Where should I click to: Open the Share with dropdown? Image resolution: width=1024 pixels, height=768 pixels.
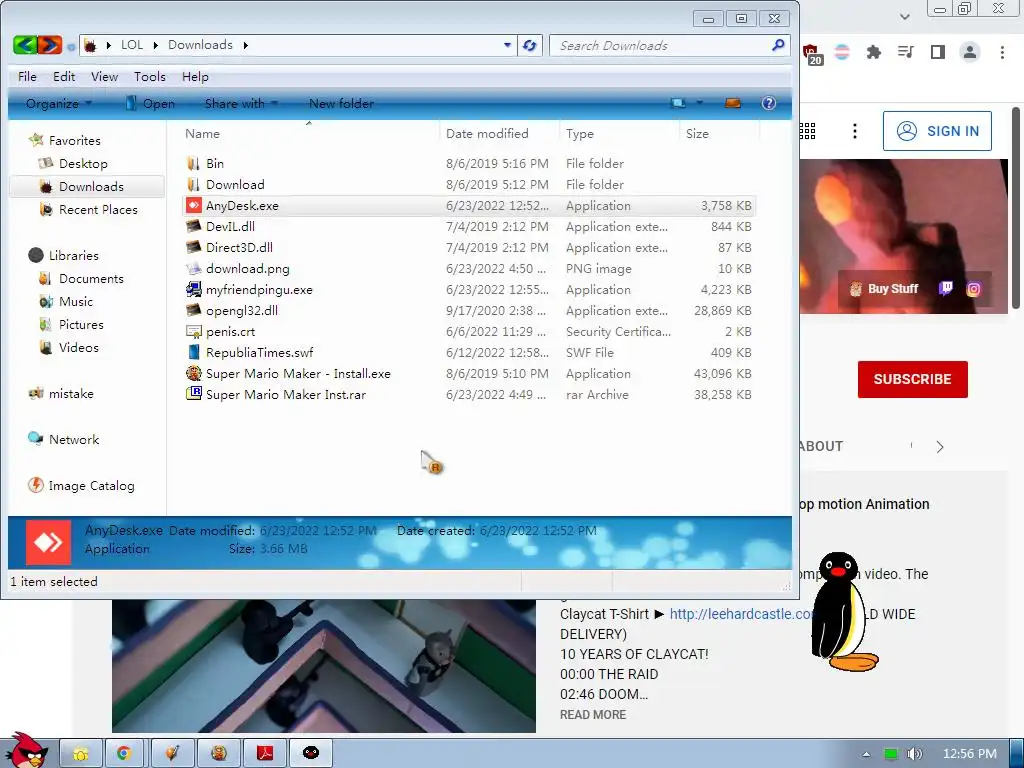241,103
